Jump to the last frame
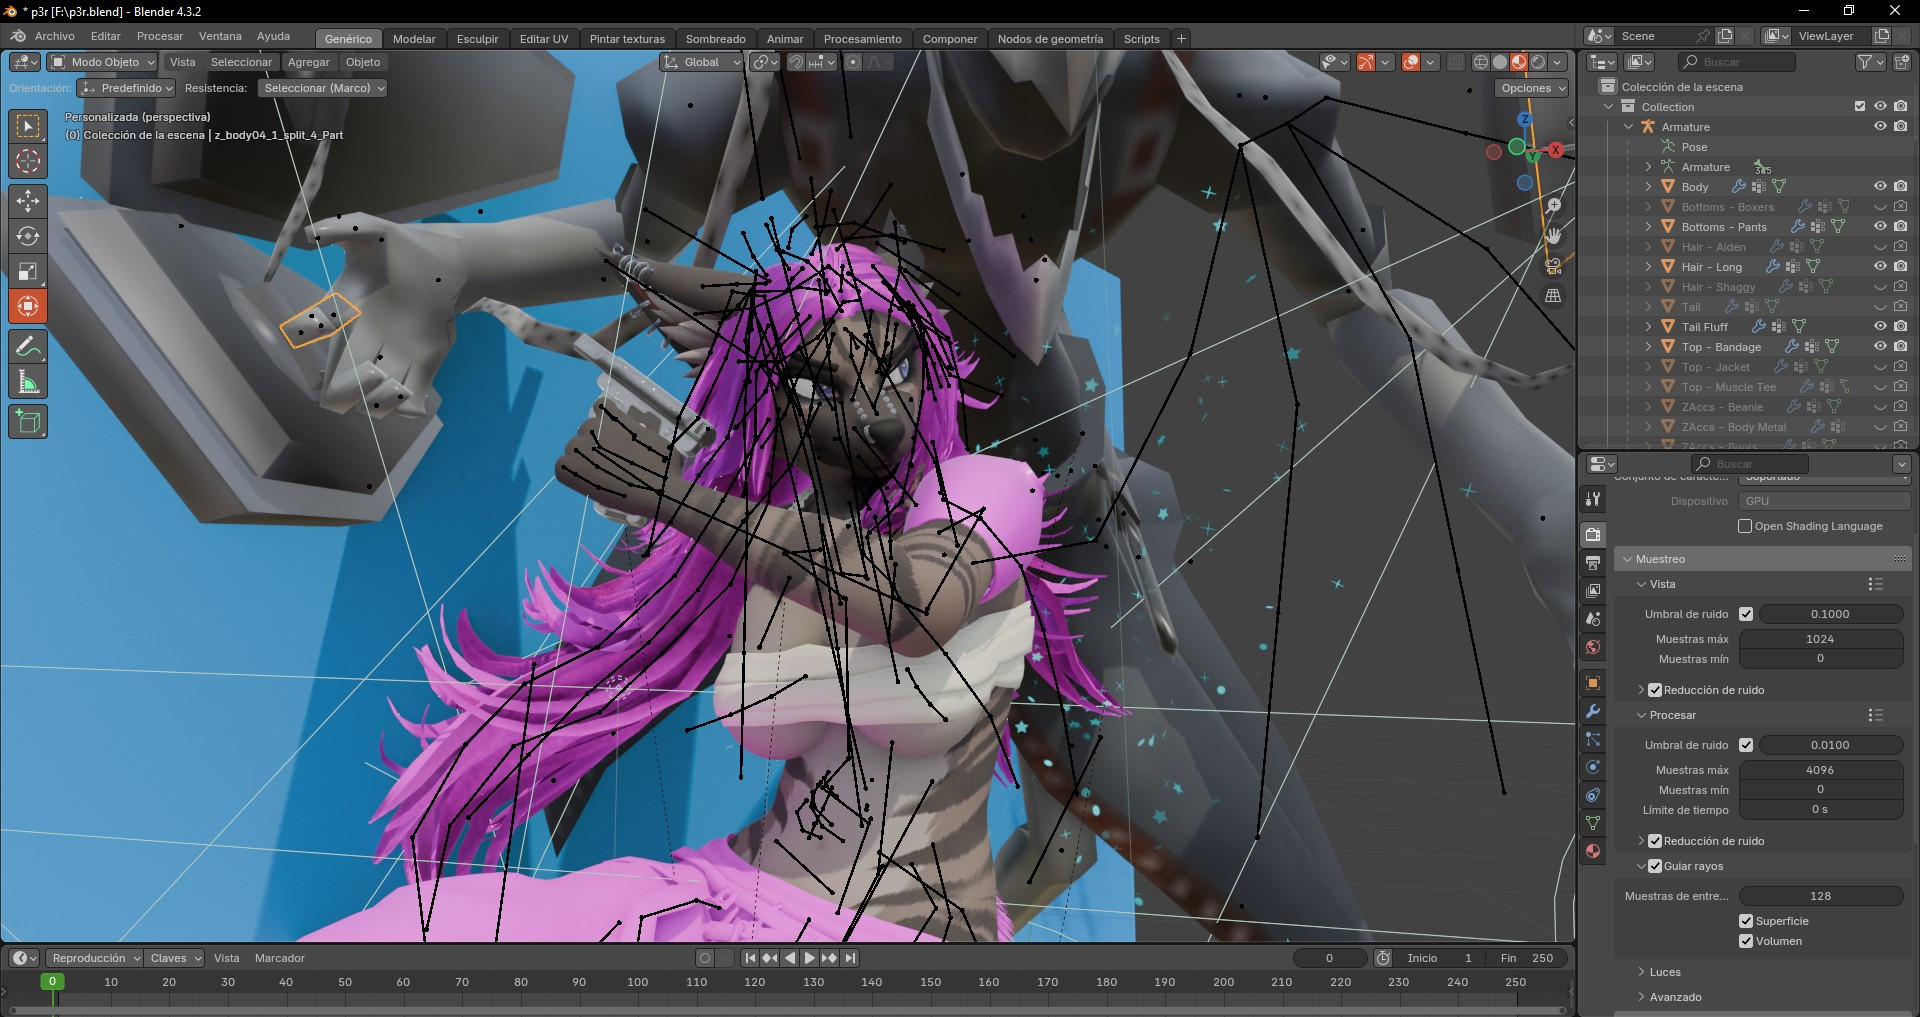The image size is (1920, 1017). (850, 958)
